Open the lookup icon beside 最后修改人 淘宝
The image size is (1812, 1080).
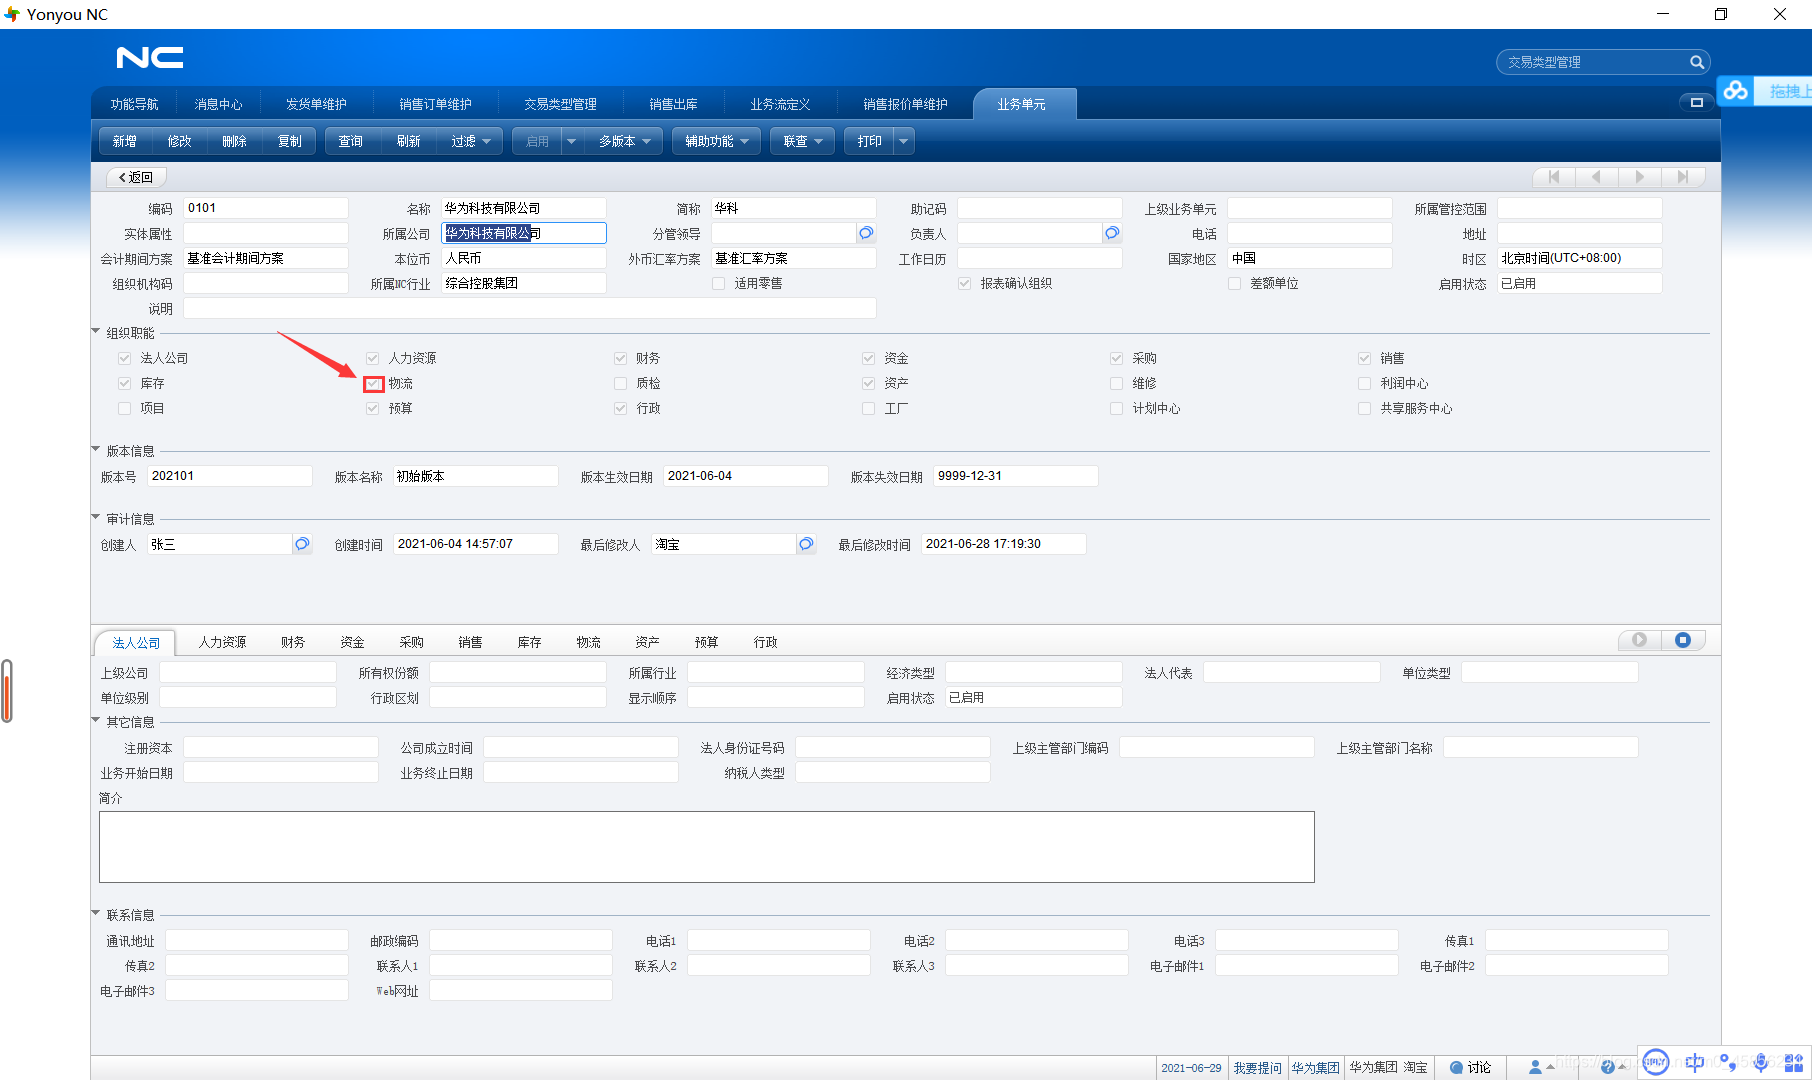pyautogui.click(x=806, y=544)
